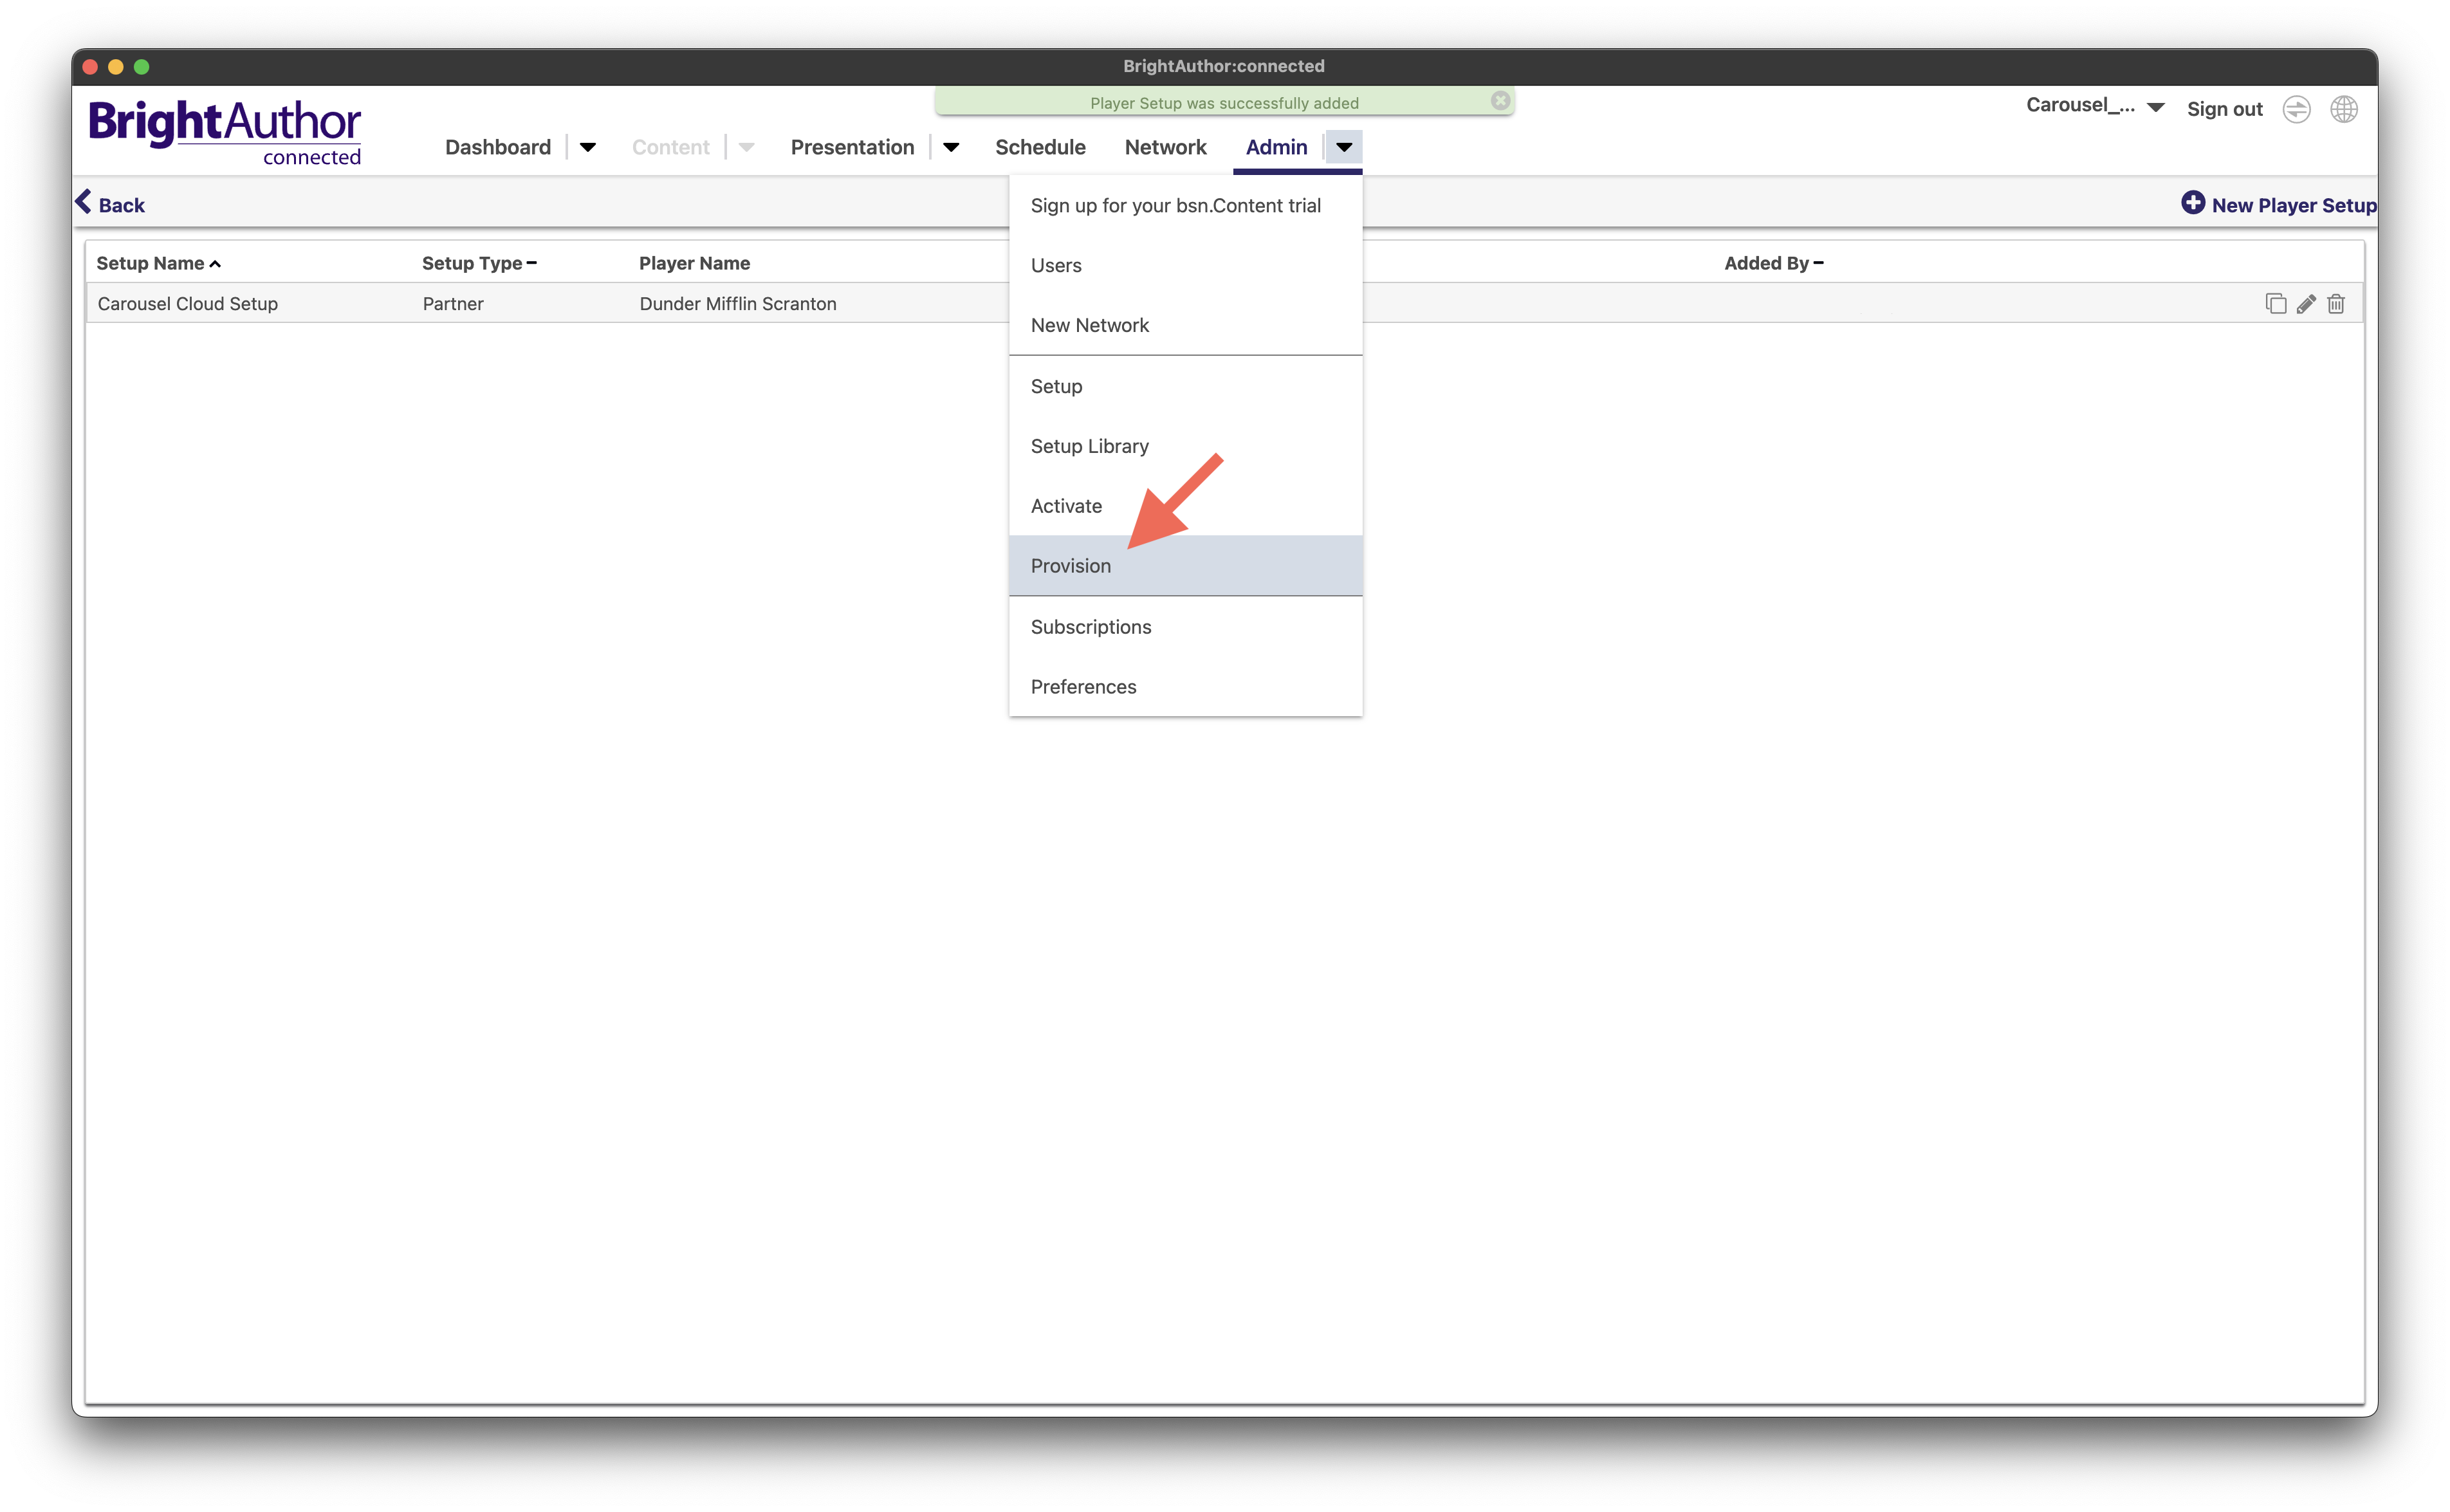Select Sign up for bsn.Content trial
This screenshot has height=1512, width=2450.
pyautogui.click(x=1185, y=205)
